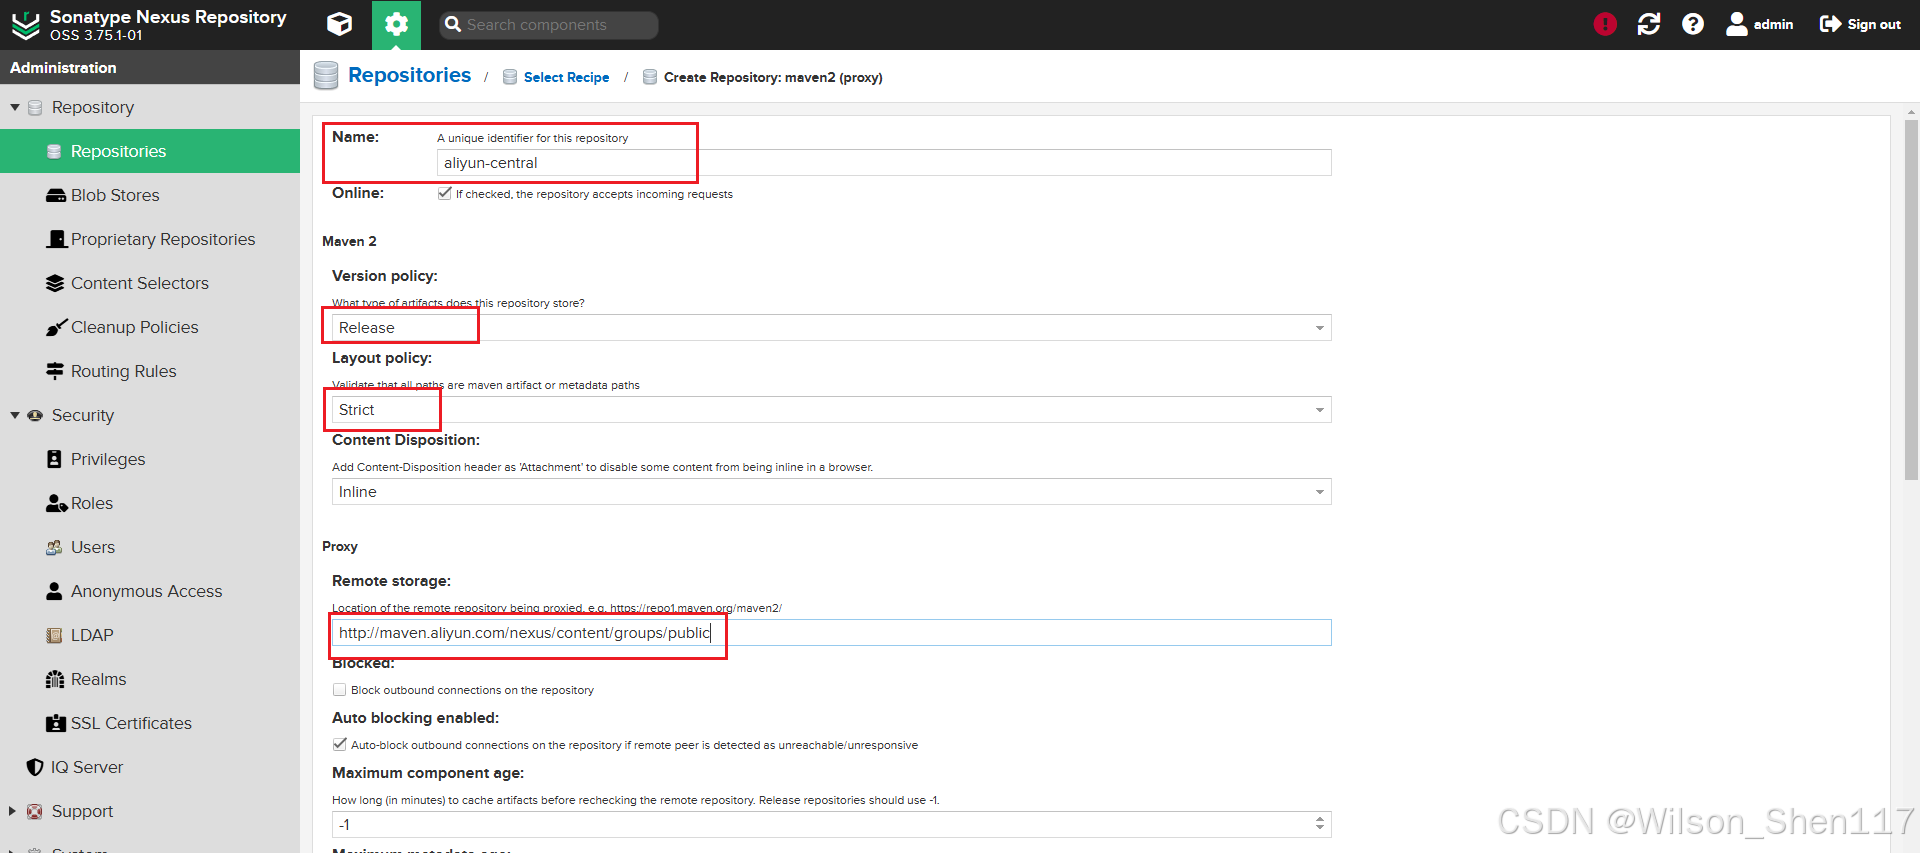The width and height of the screenshot is (1920, 853).
Task: Collapse the Security tree section
Action: pos(15,415)
